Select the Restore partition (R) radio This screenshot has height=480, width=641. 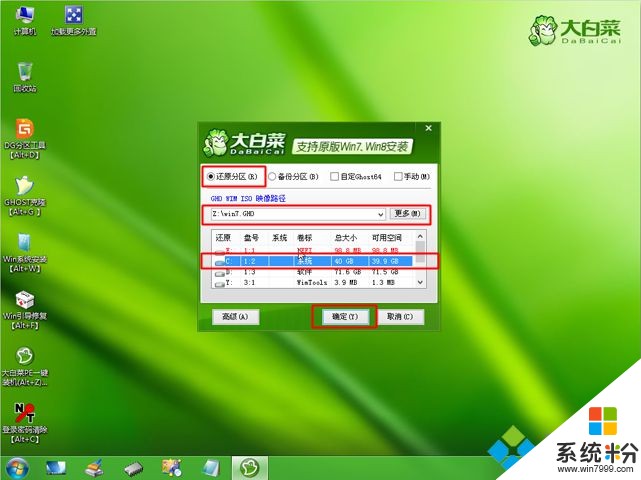point(232,177)
